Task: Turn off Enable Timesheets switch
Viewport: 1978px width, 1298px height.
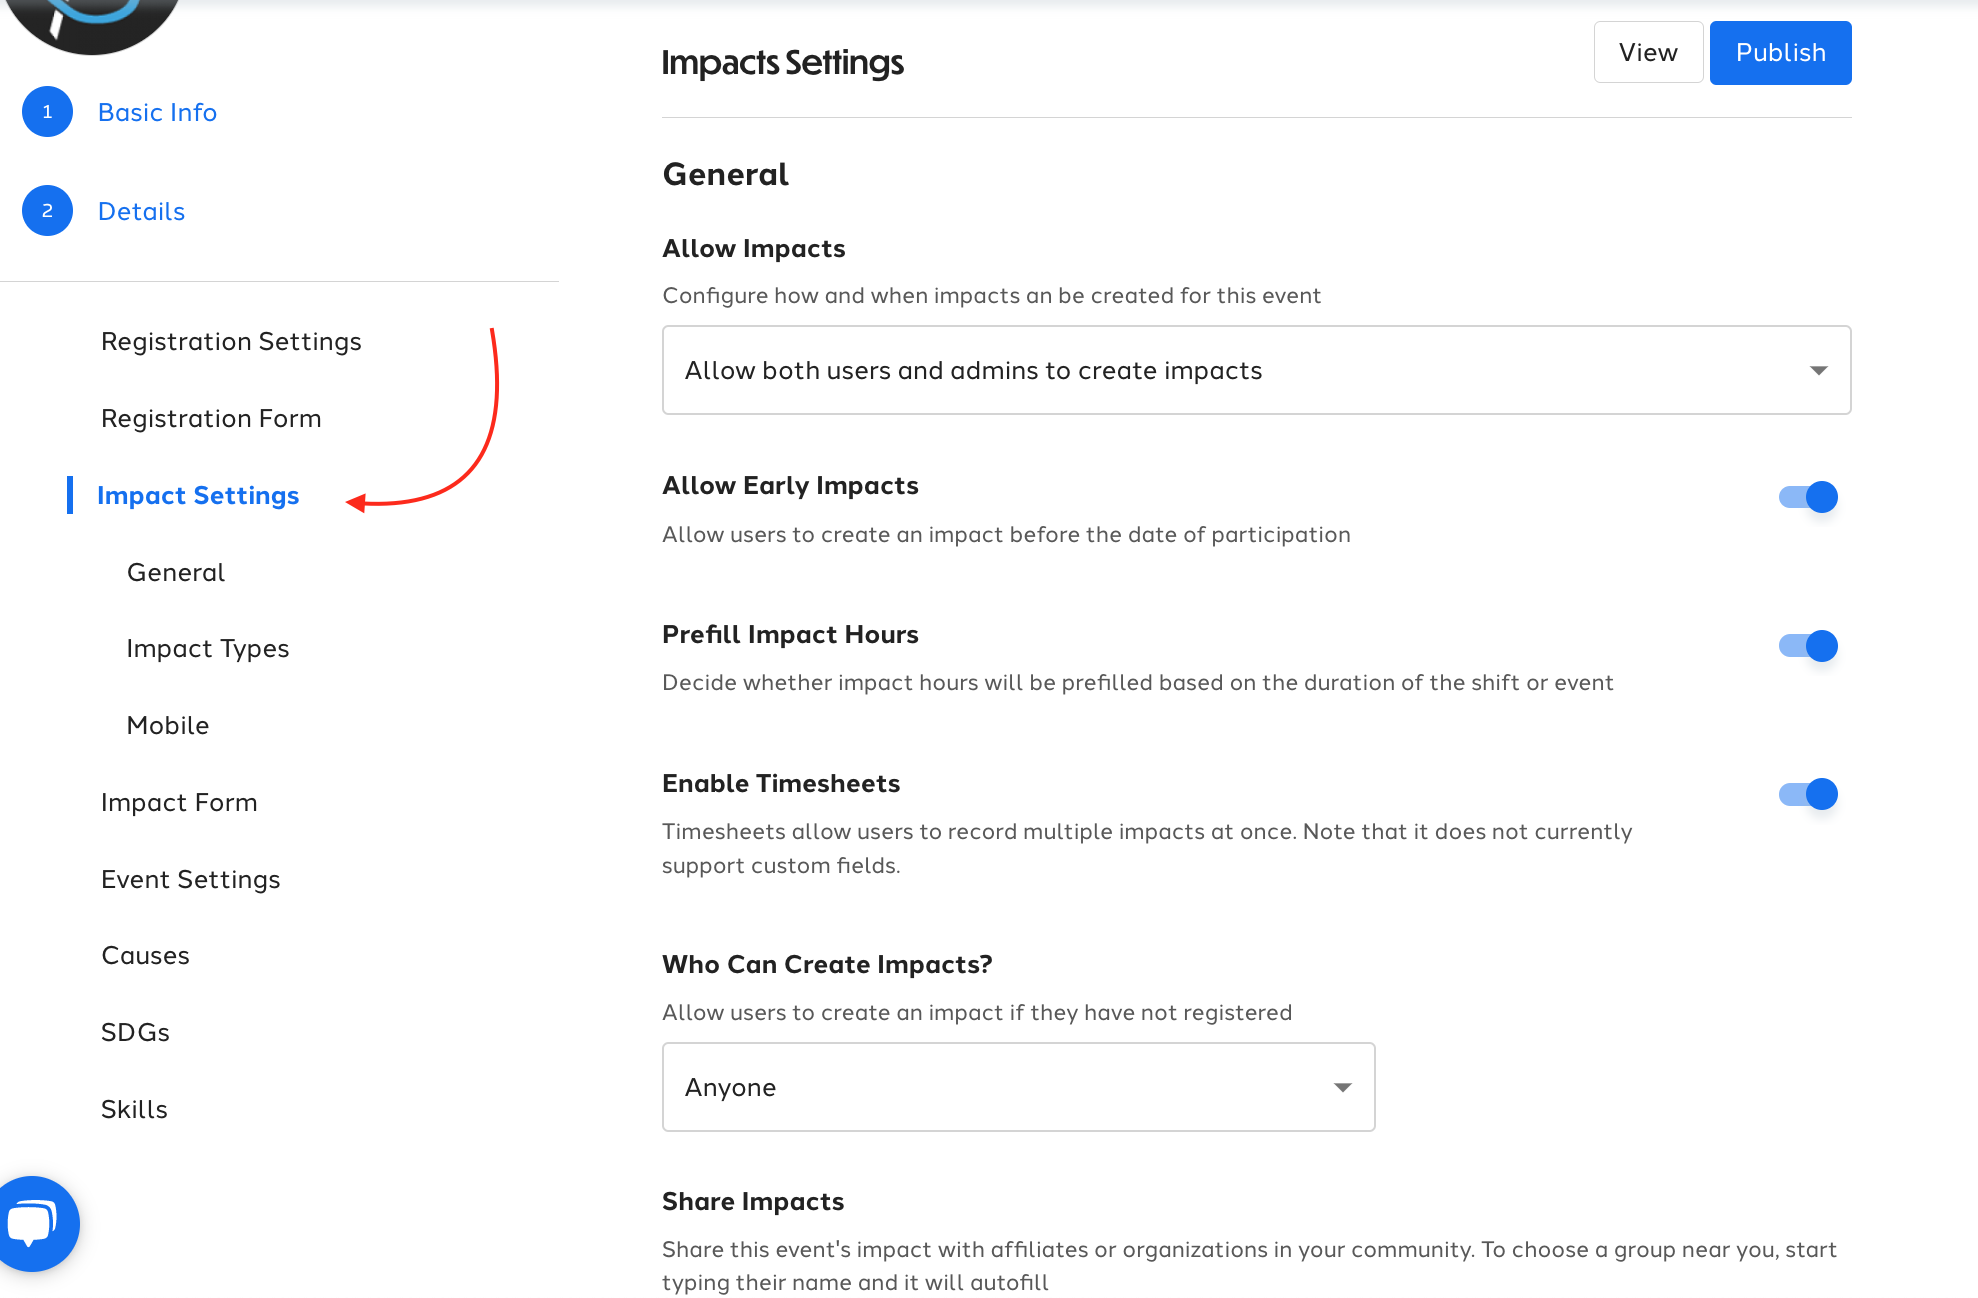Action: (1808, 794)
